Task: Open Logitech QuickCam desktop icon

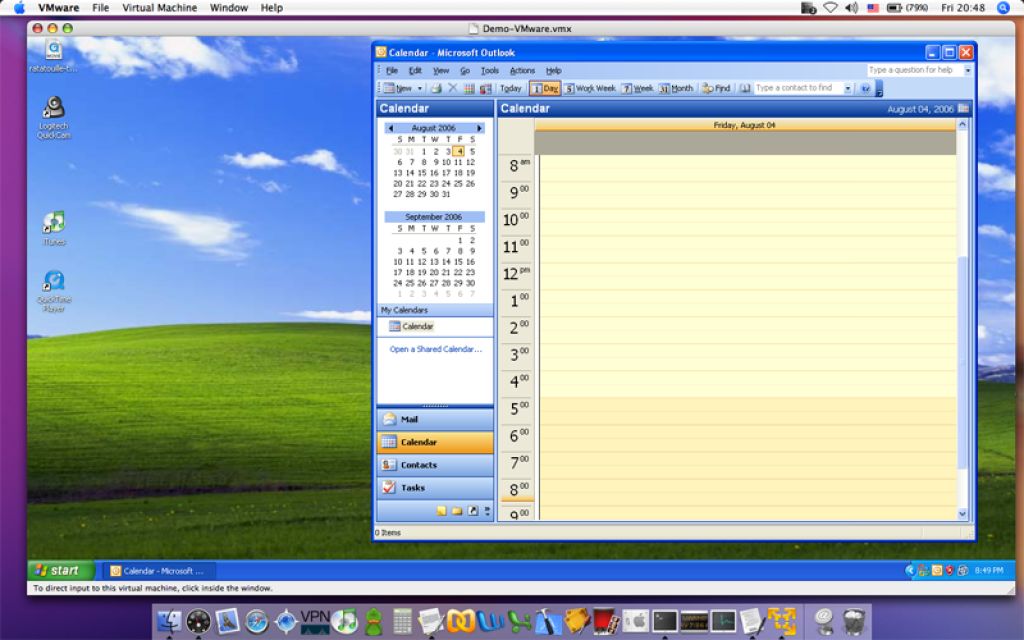Action: coord(54,118)
